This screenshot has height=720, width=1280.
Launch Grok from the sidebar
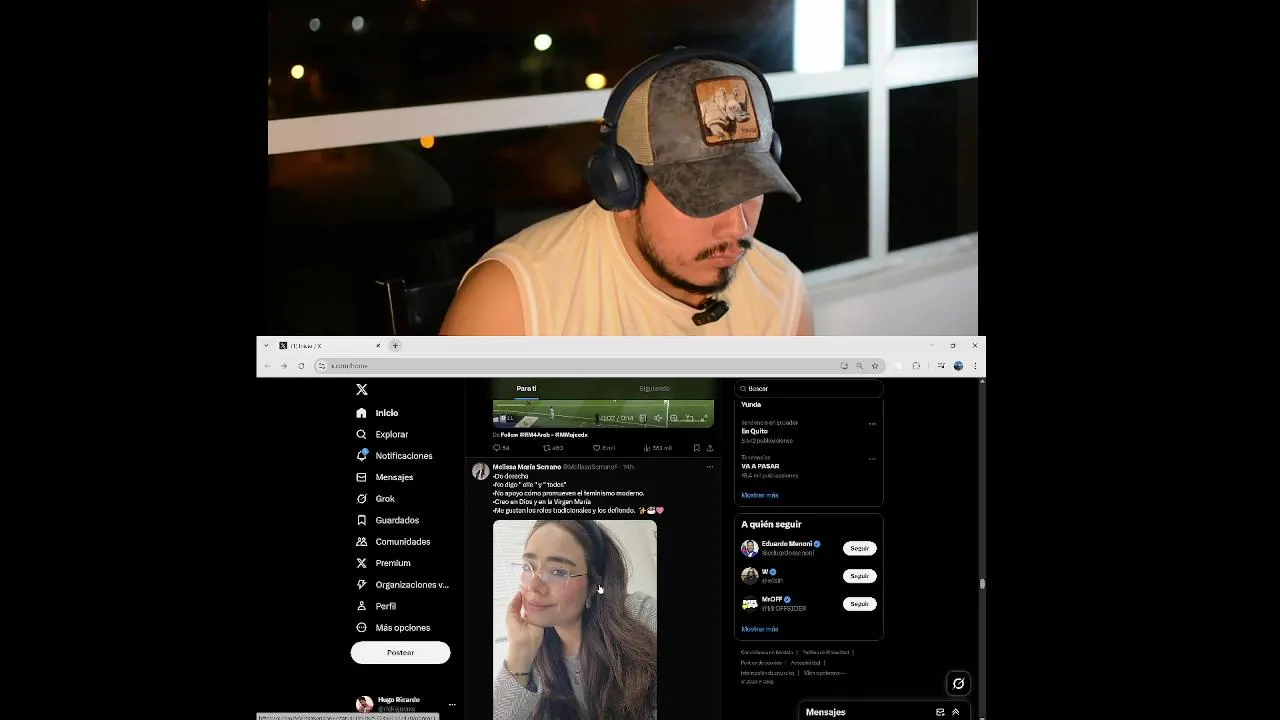375,499
